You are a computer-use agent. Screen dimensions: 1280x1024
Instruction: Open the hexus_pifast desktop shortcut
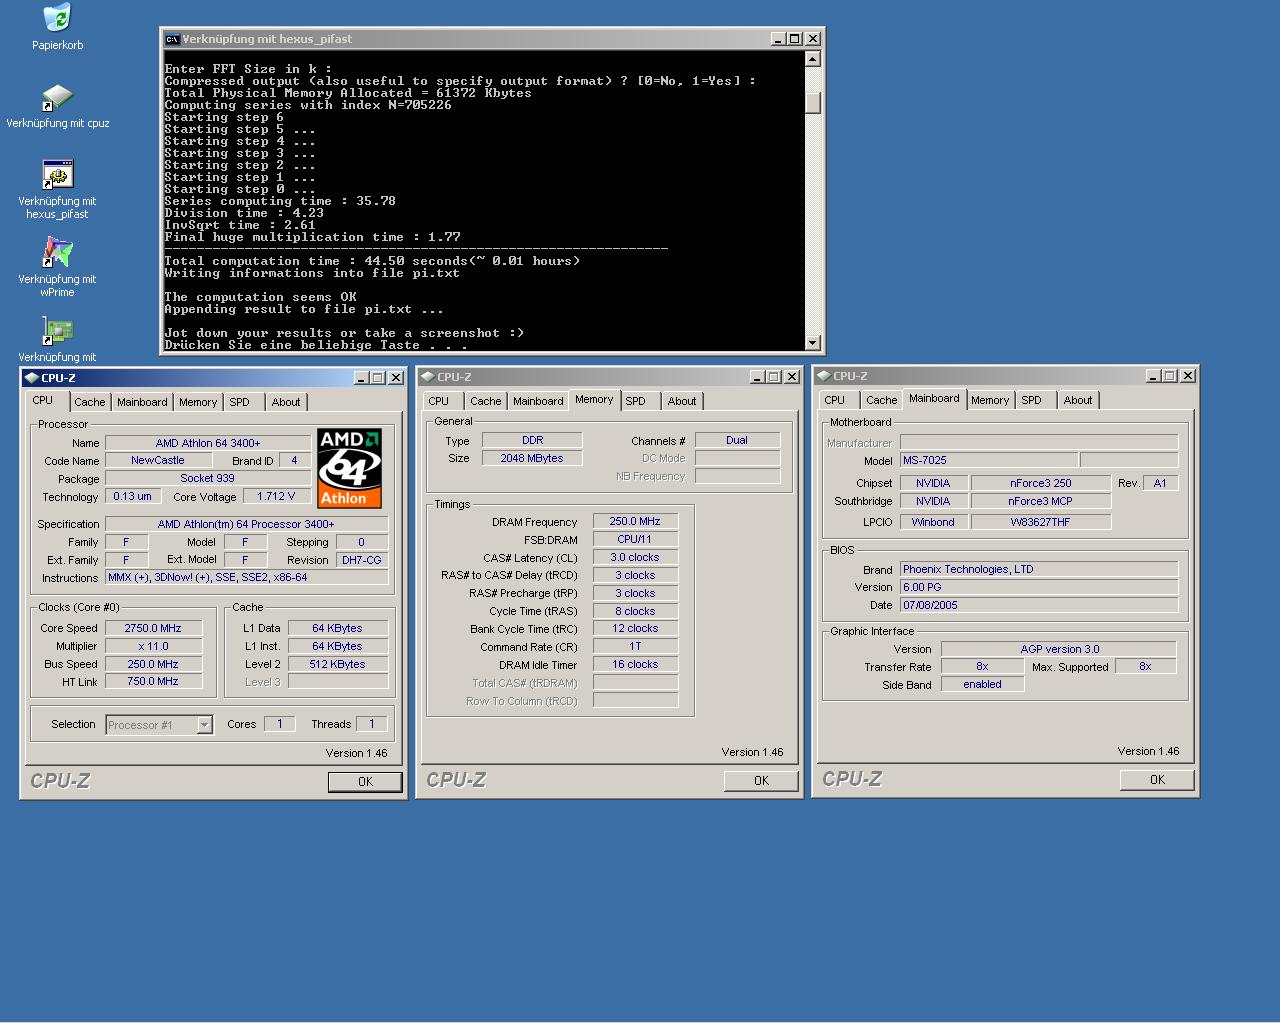tap(57, 175)
